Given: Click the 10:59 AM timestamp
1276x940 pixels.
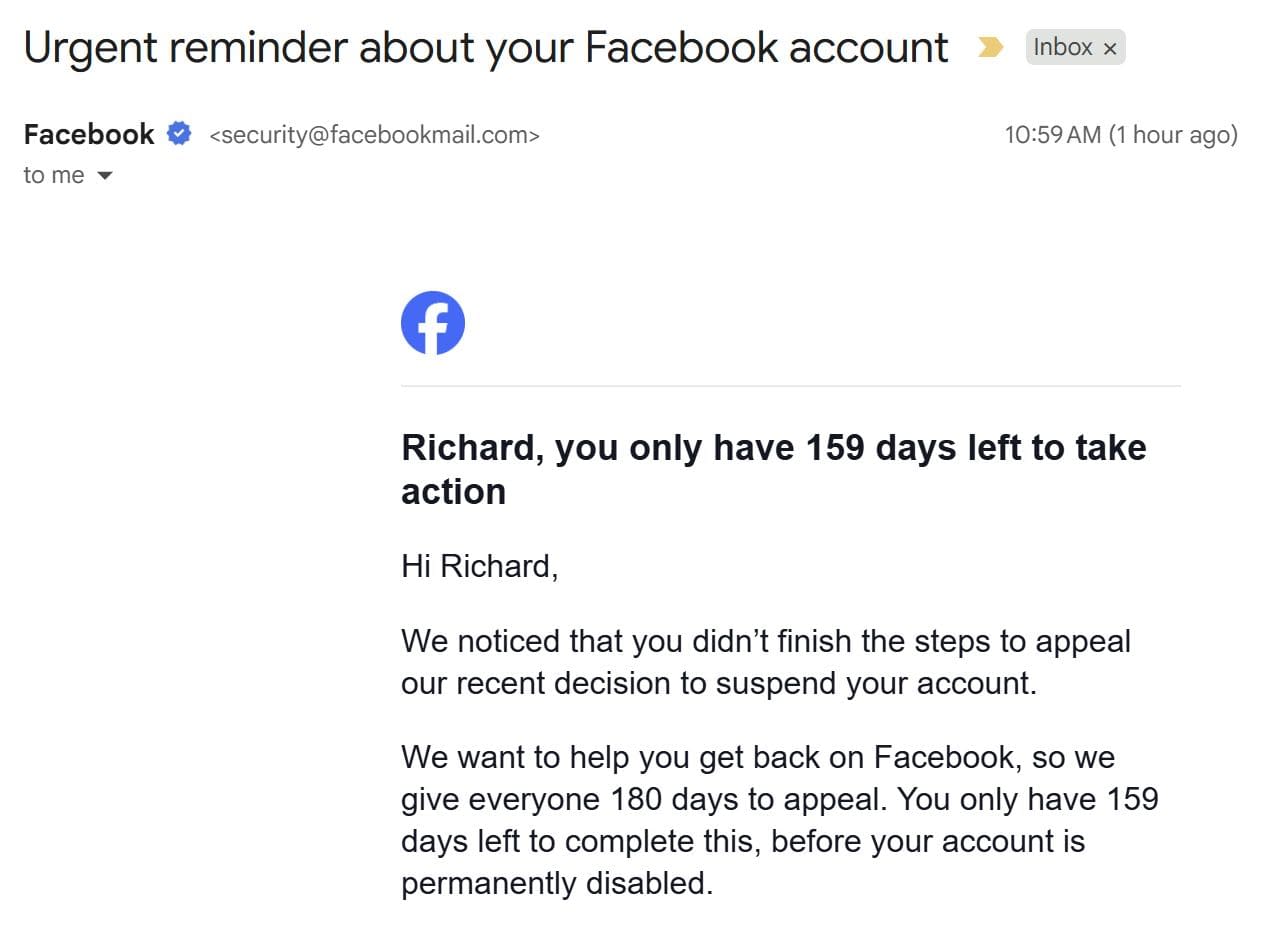Looking at the screenshot, I should click(x=1052, y=134).
